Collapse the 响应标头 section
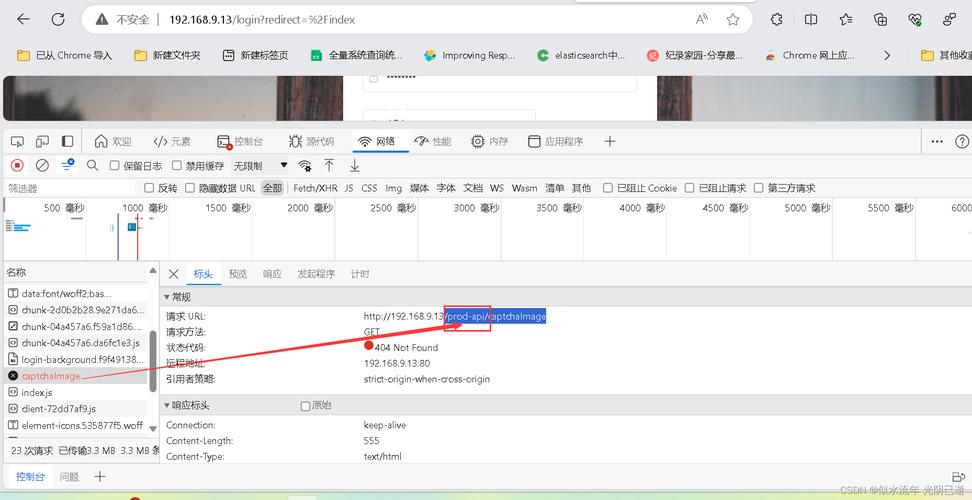972x500 pixels. tap(168, 406)
